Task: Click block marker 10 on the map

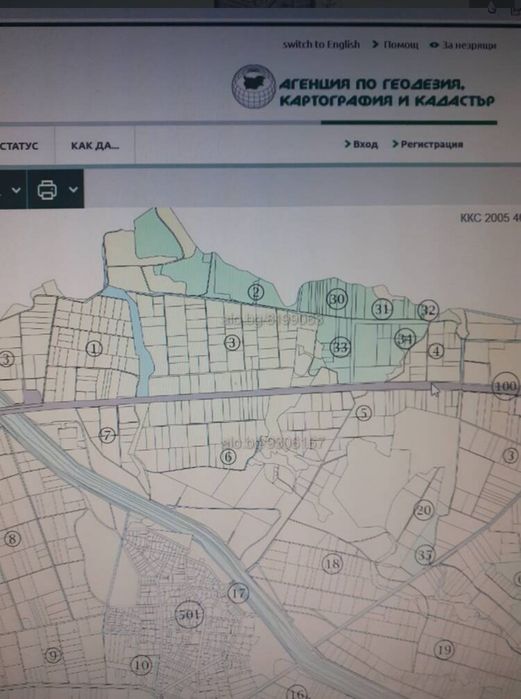Action: (141, 666)
